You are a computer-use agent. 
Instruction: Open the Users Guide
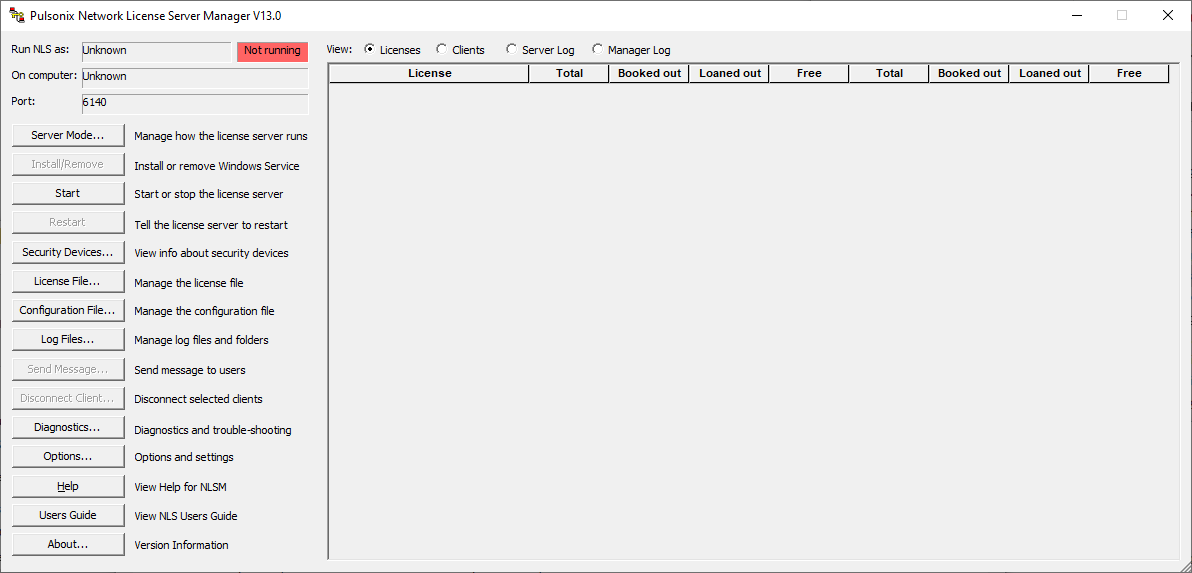(x=68, y=515)
